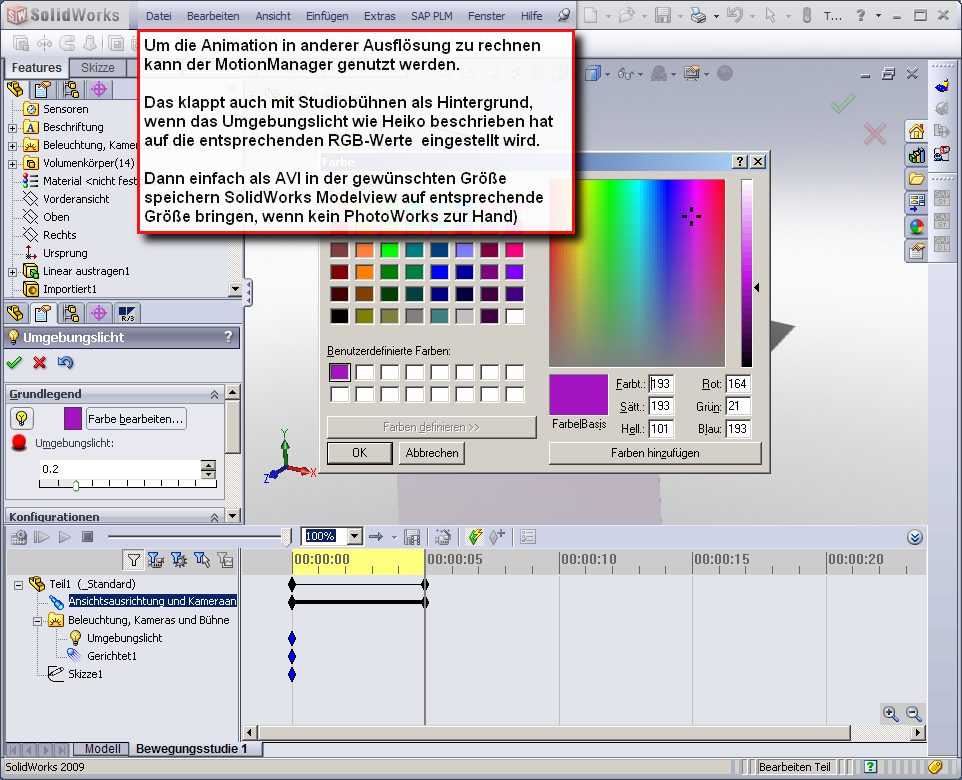Open the playback mode arrow dropdown
The height and width of the screenshot is (780, 962).
click(x=394, y=538)
